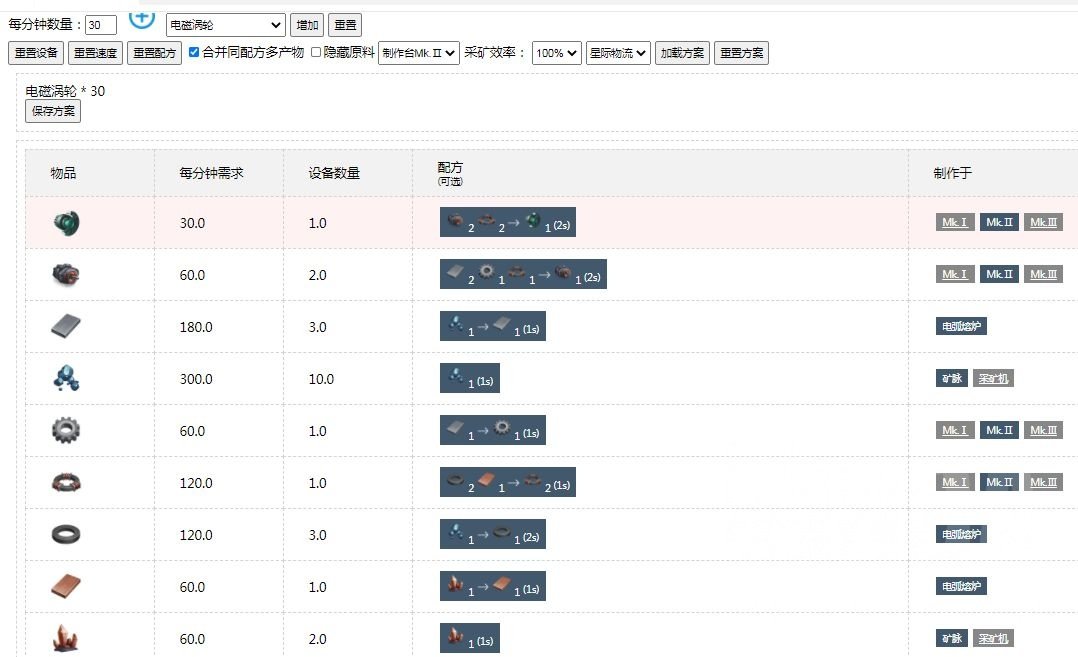Image resolution: width=1078 pixels, height=657 pixels.
Task: Choose Mk.II for the turbine row
Action: (x=999, y=222)
